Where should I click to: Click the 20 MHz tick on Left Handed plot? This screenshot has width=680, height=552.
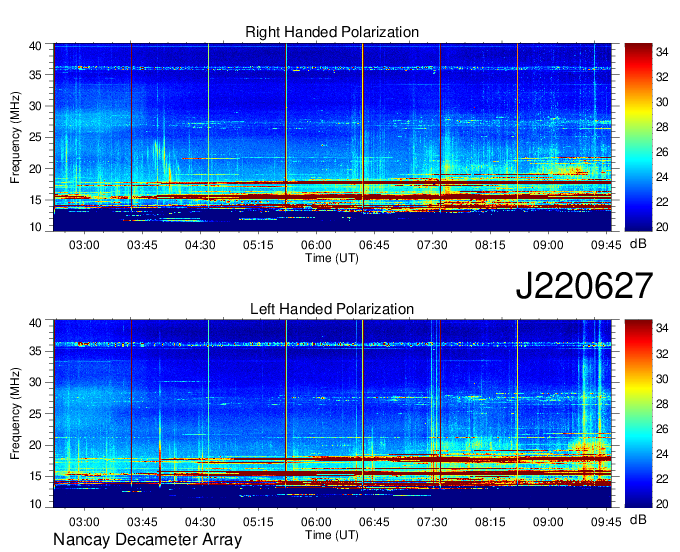coord(36,445)
